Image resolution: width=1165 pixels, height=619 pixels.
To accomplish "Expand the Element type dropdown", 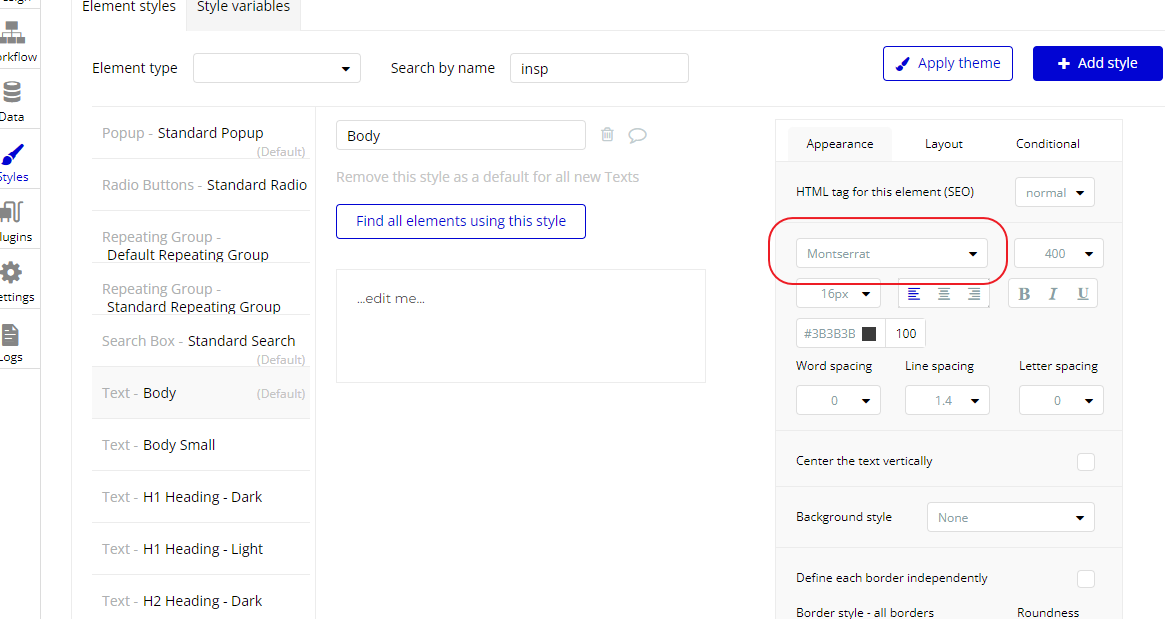I will tap(277, 69).
